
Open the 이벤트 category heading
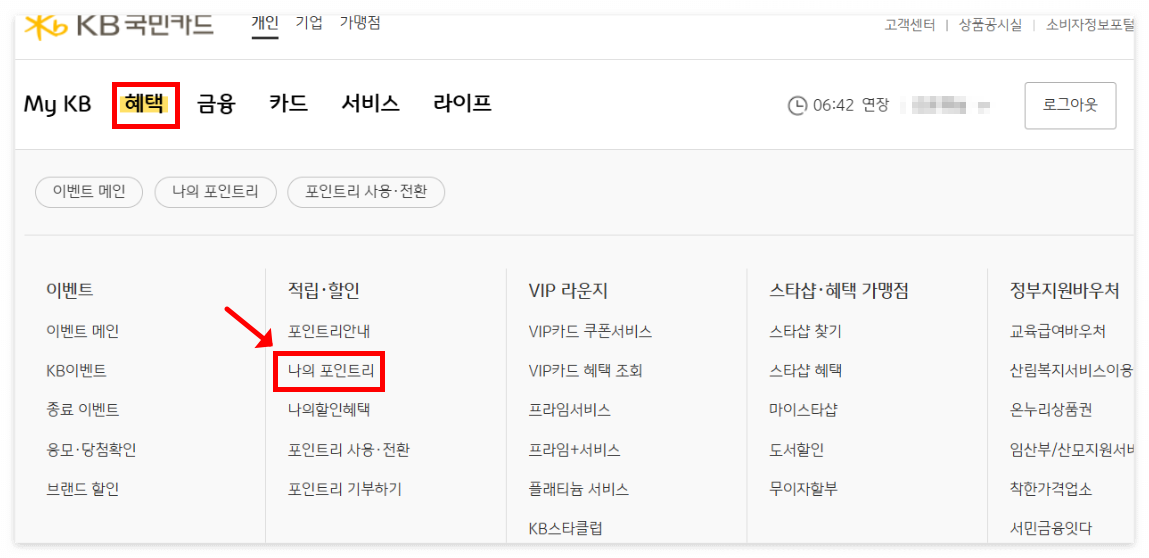[69, 292]
